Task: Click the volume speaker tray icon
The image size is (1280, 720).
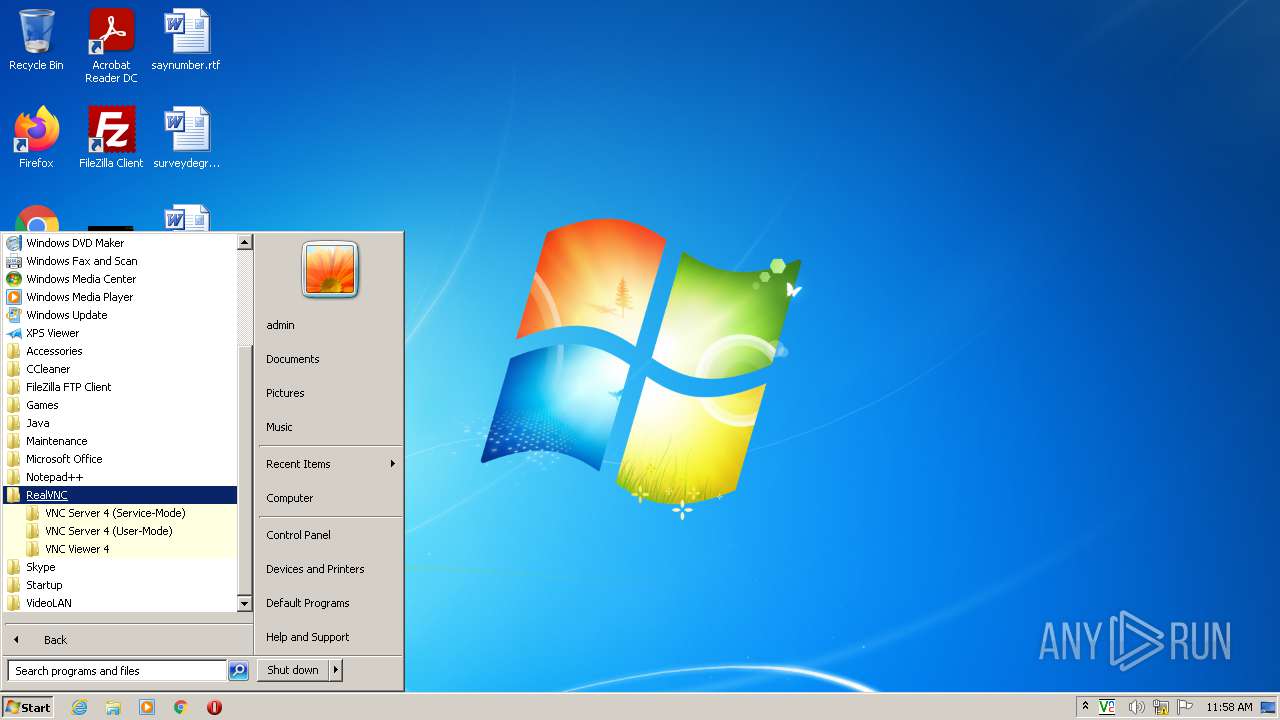Action: coord(1136,707)
